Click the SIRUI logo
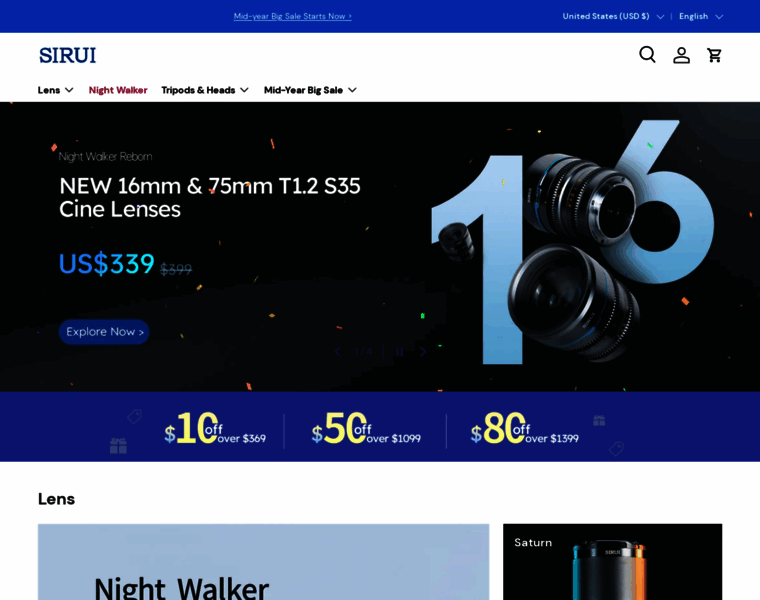The image size is (760, 600). point(67,55)
